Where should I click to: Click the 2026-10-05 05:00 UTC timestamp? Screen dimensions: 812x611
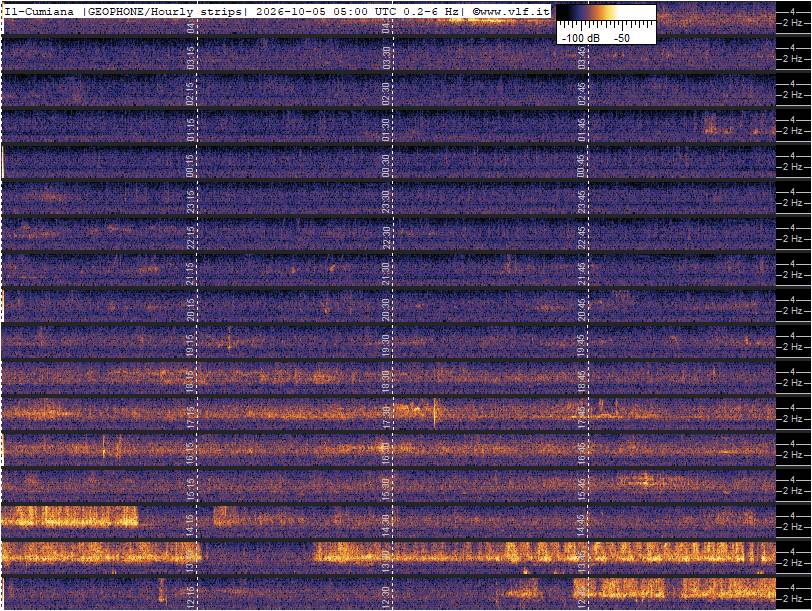tap(327, 11)
